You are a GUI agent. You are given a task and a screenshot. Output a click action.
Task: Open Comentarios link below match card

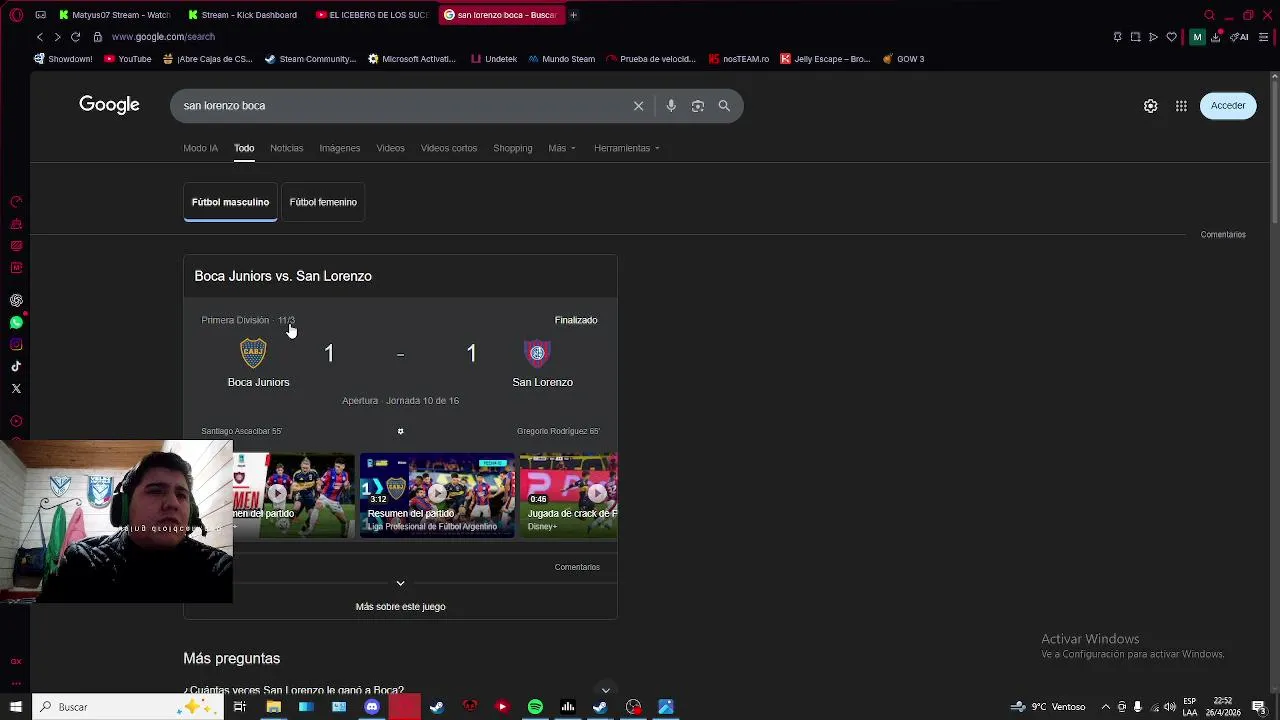coord(577,567)
